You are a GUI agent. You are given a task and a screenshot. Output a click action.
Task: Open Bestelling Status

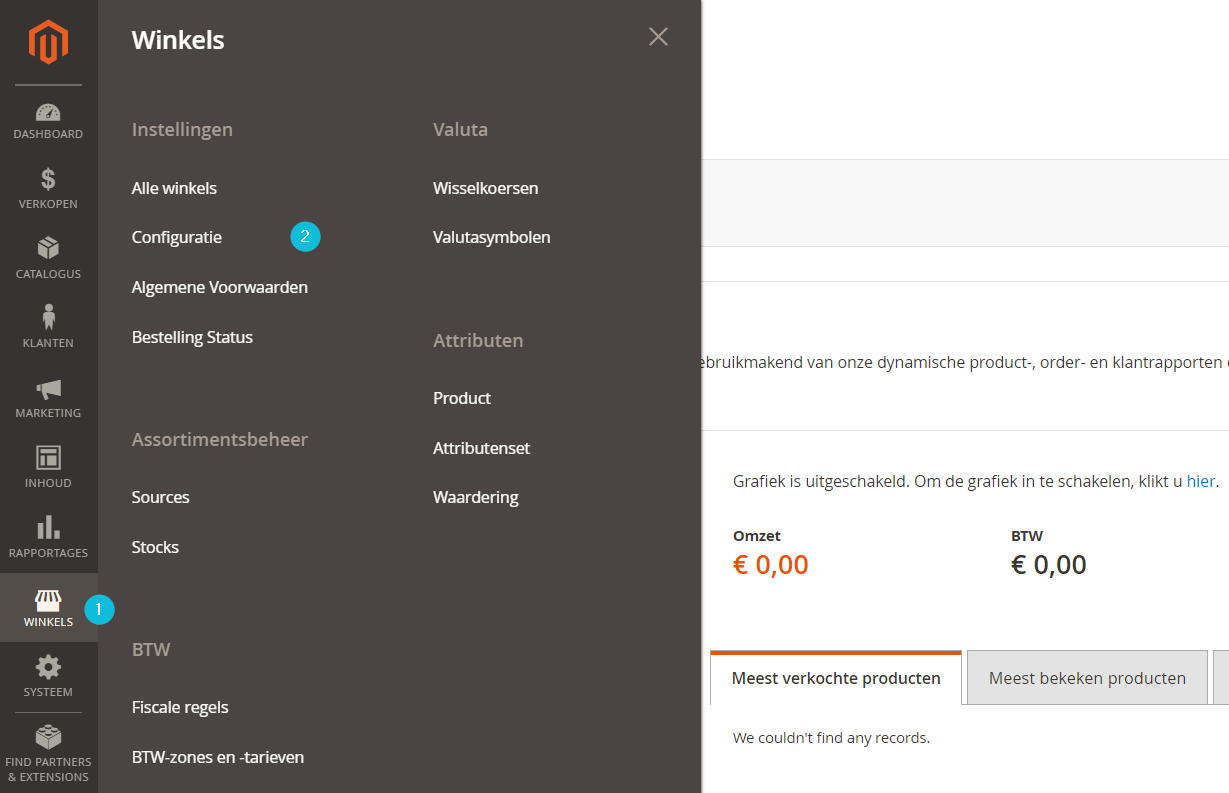coord(192,337)
